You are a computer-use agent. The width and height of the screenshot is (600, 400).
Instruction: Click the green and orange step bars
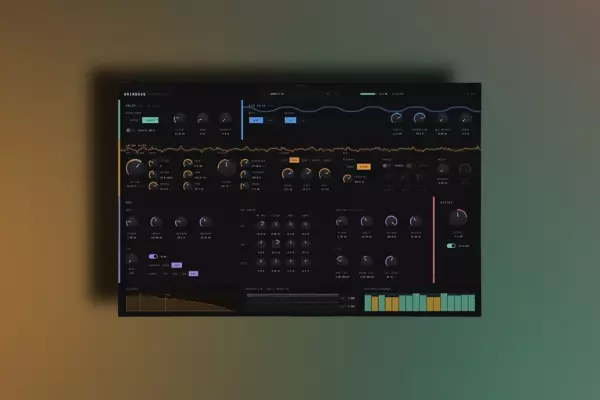coord(420,302)
